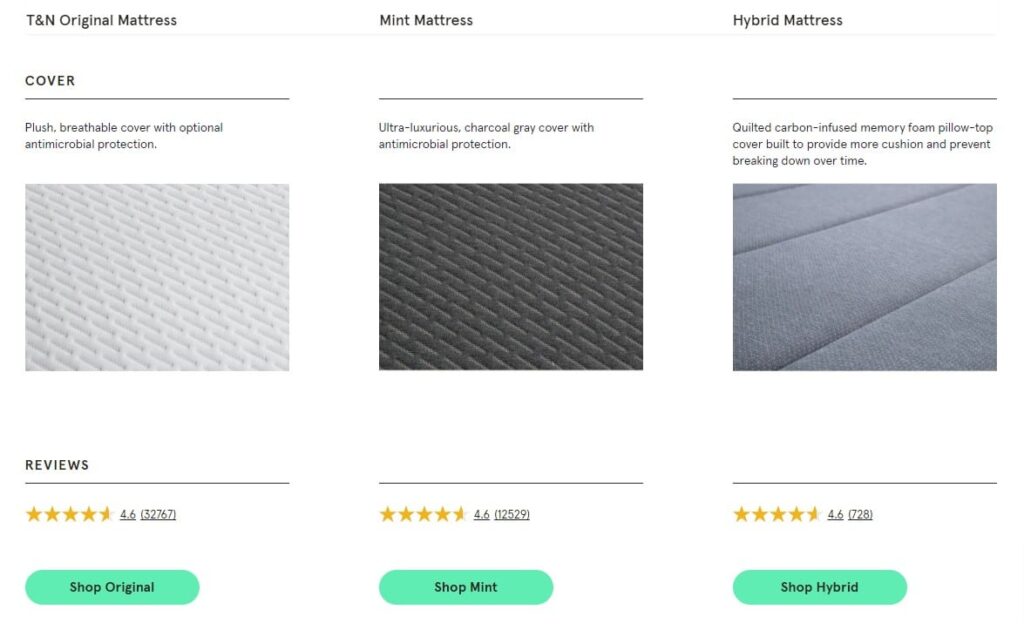Click the Hybrid Mattress 4.6 rating
The height and width of the screenshot is (637, 1024).
pyautogui.click(x=835, y=514)
